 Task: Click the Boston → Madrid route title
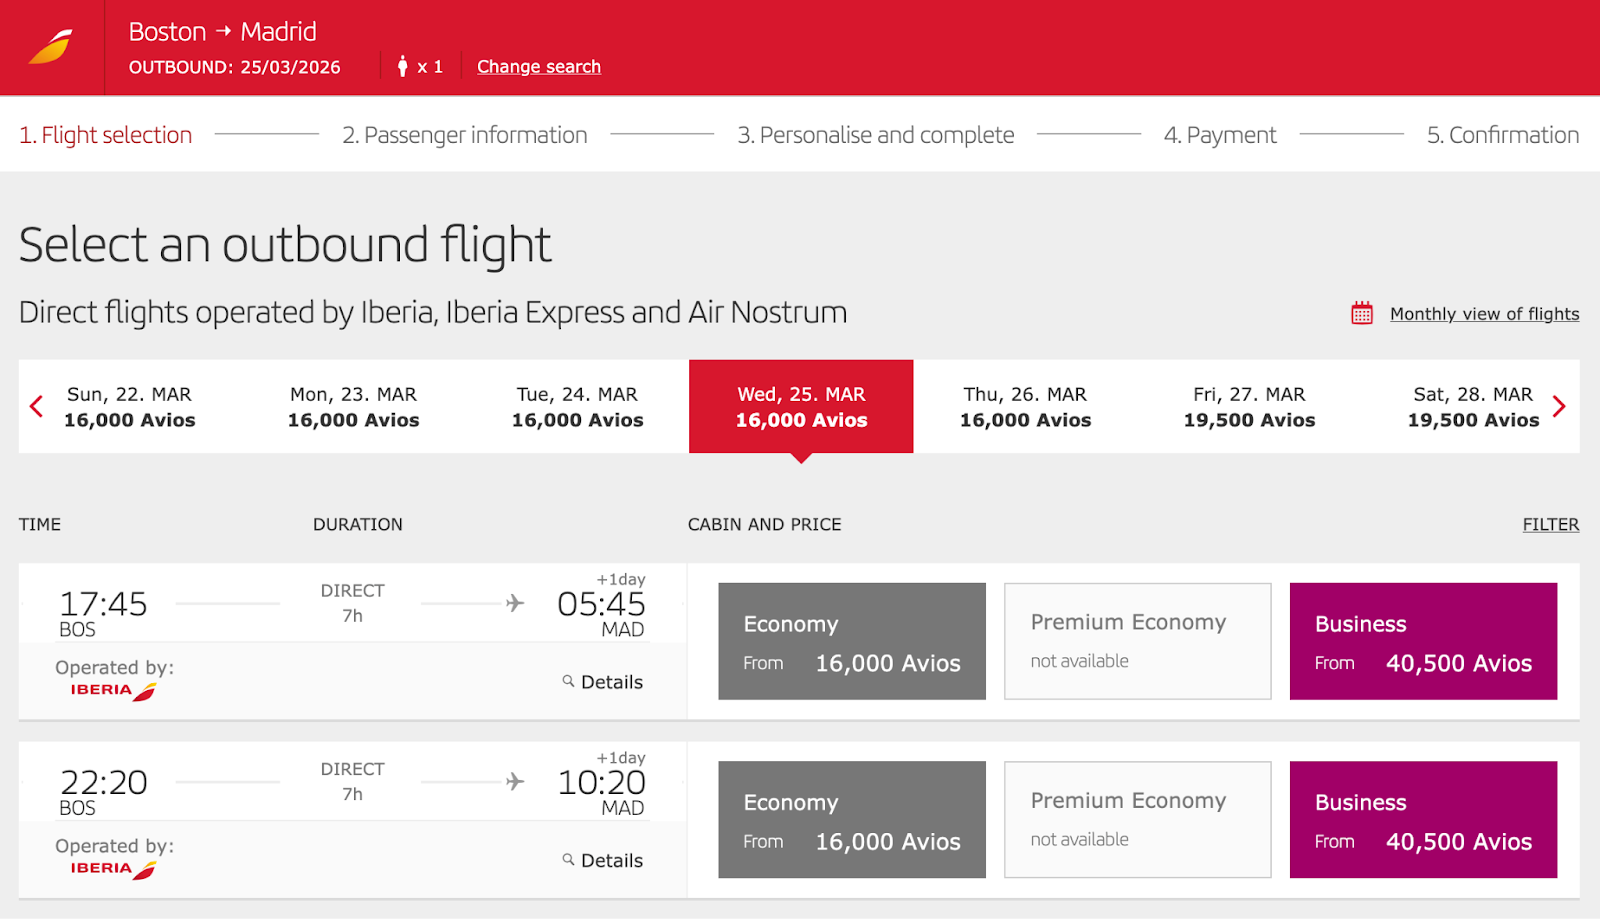222,32
